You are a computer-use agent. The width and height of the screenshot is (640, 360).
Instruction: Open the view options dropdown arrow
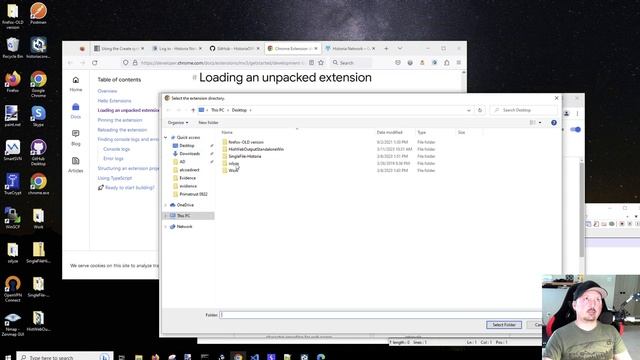[540, 122]
